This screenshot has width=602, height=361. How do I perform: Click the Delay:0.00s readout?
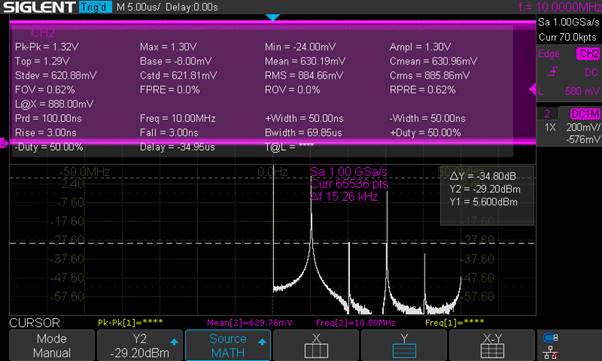coord(192,7)
